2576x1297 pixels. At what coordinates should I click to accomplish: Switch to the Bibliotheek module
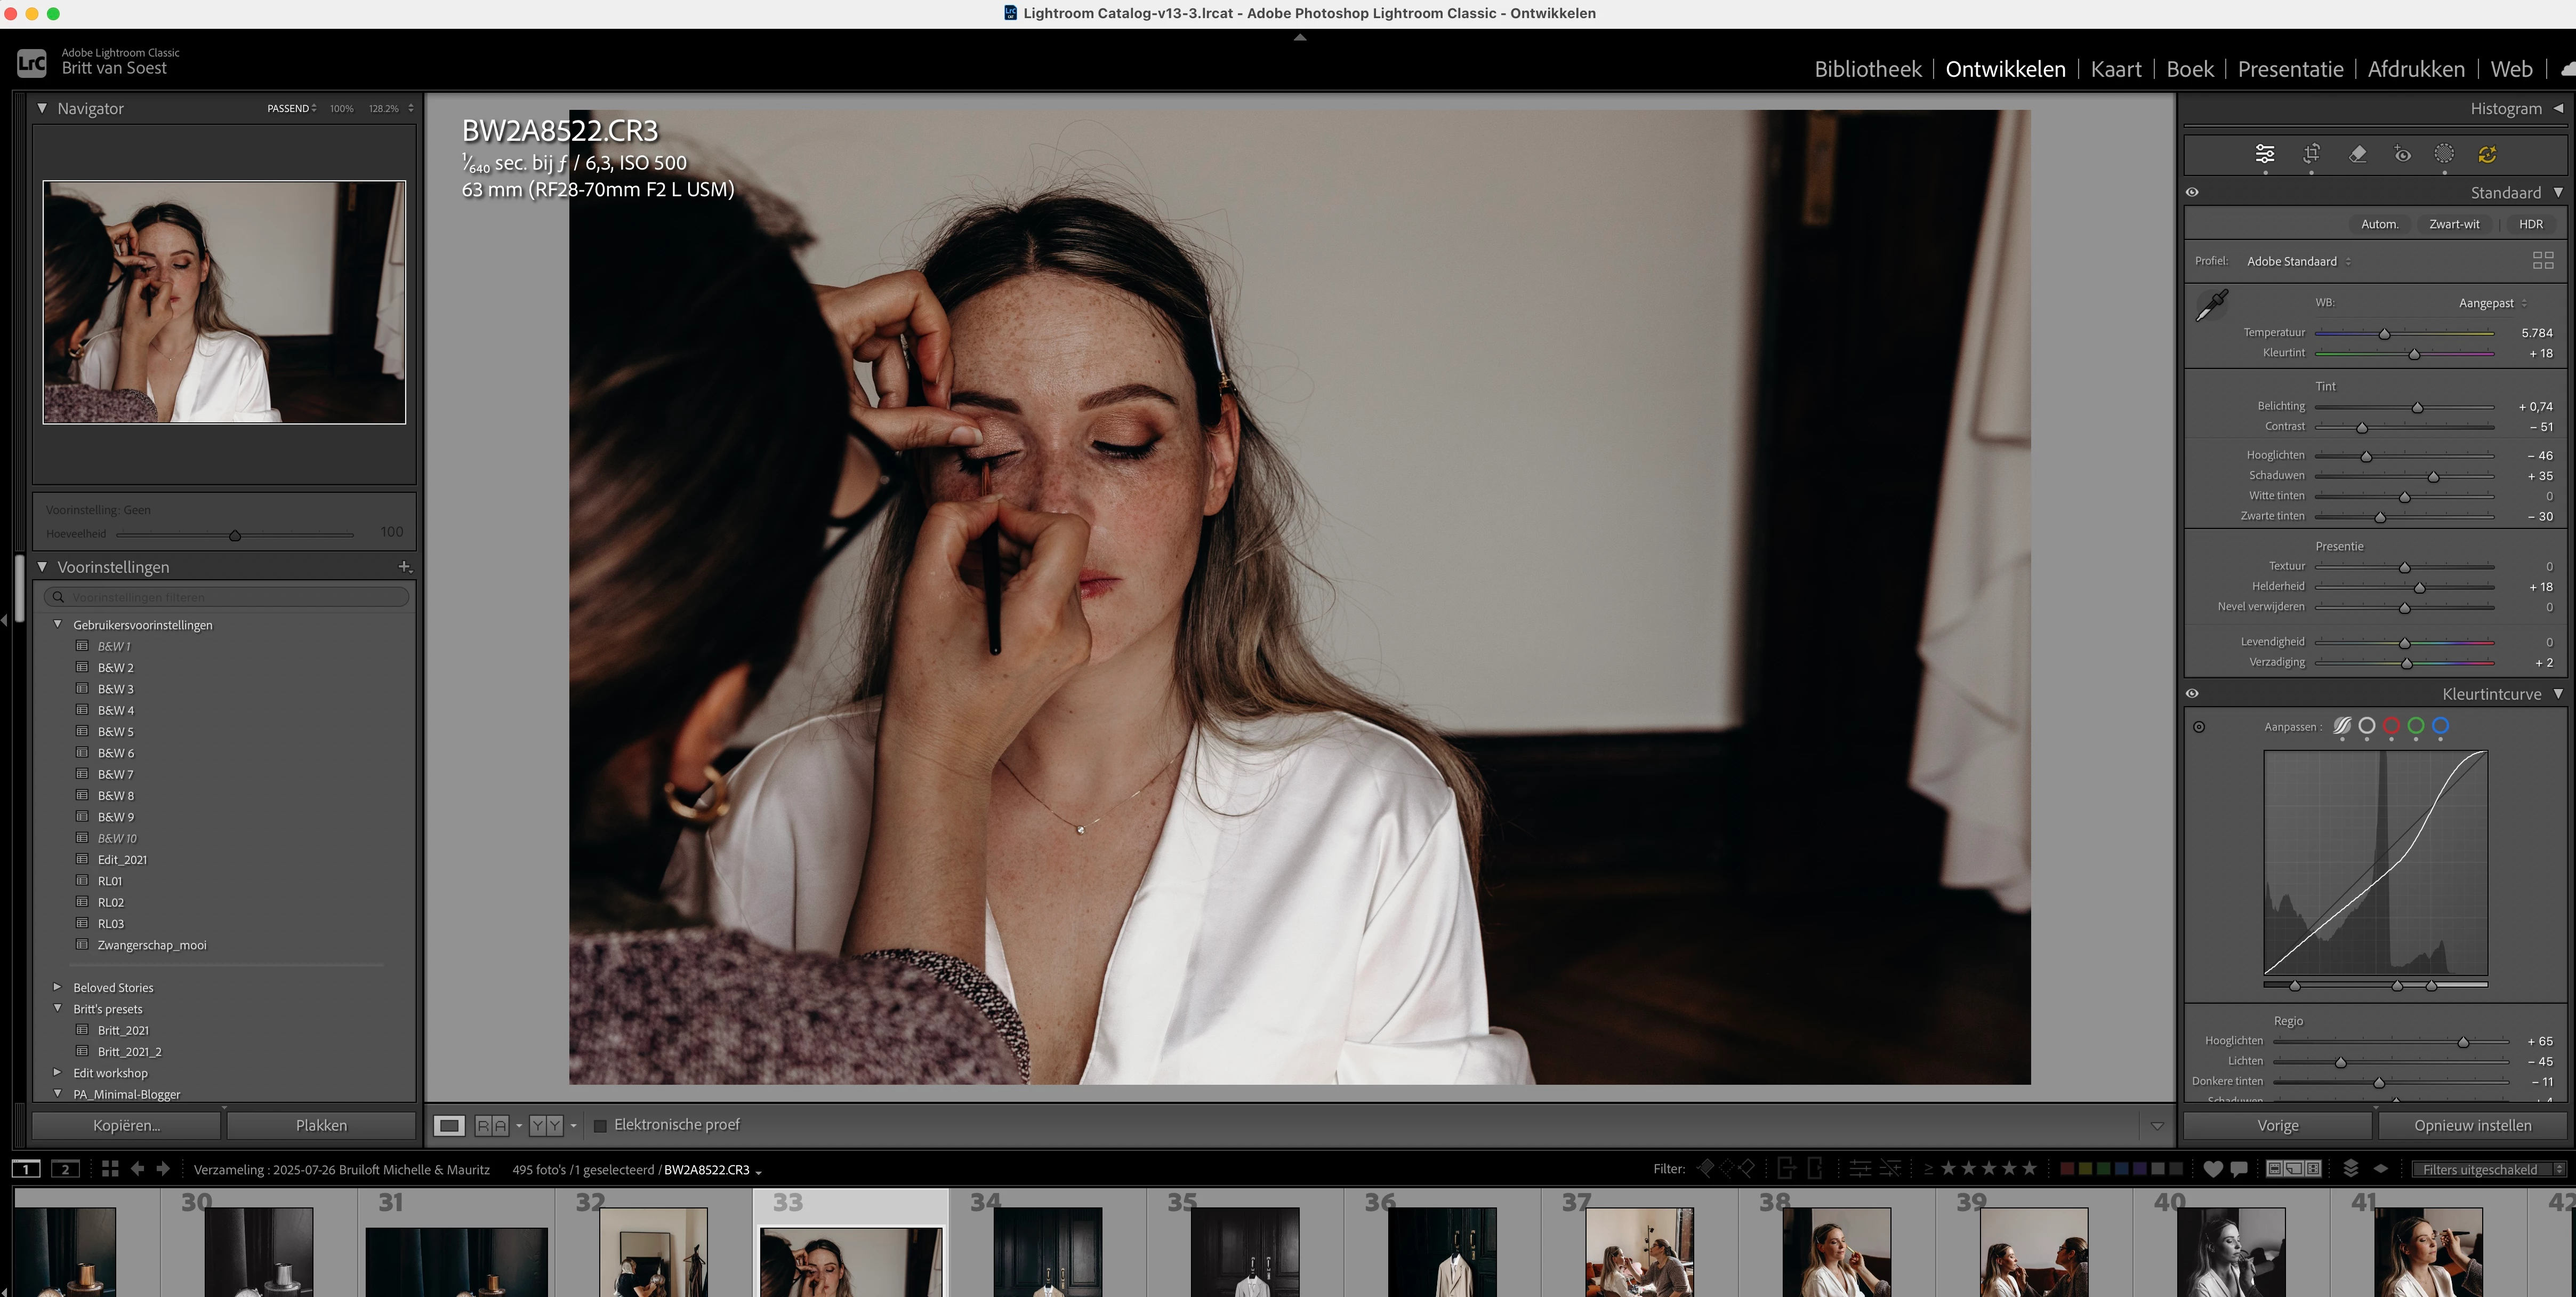[x=1867, y=69]
